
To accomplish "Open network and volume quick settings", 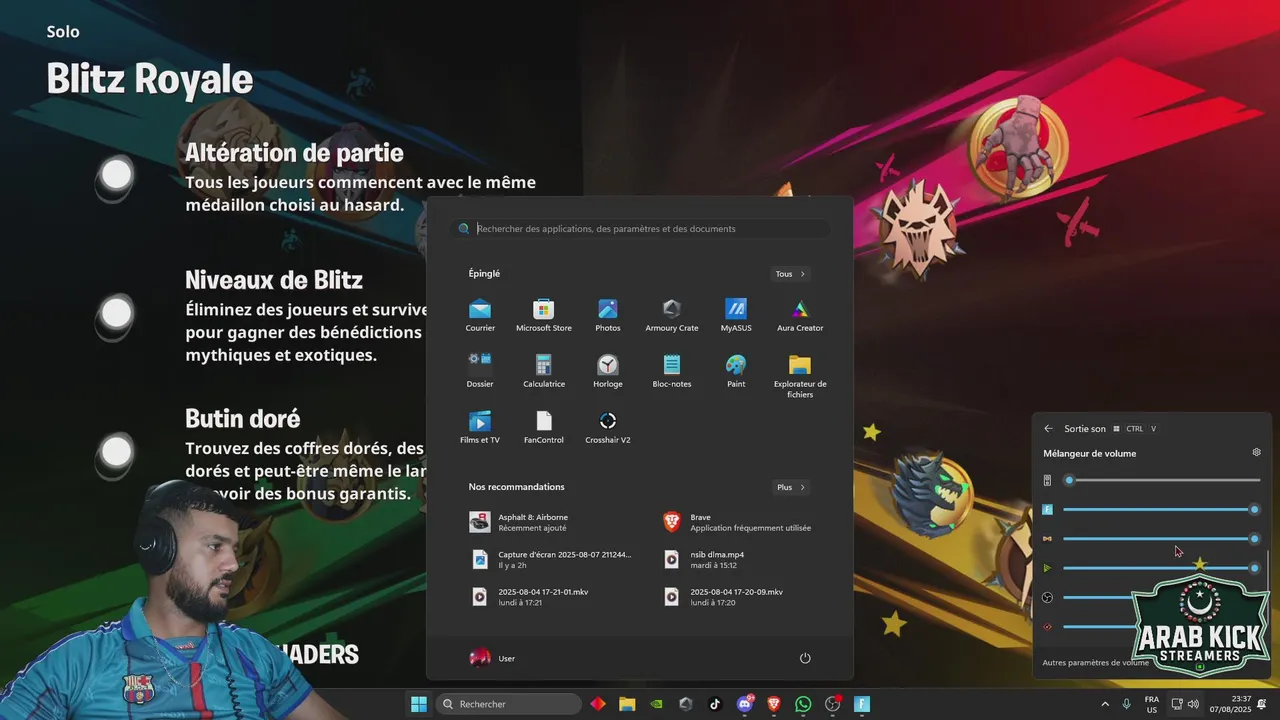I will click(x=1185, y=704).
